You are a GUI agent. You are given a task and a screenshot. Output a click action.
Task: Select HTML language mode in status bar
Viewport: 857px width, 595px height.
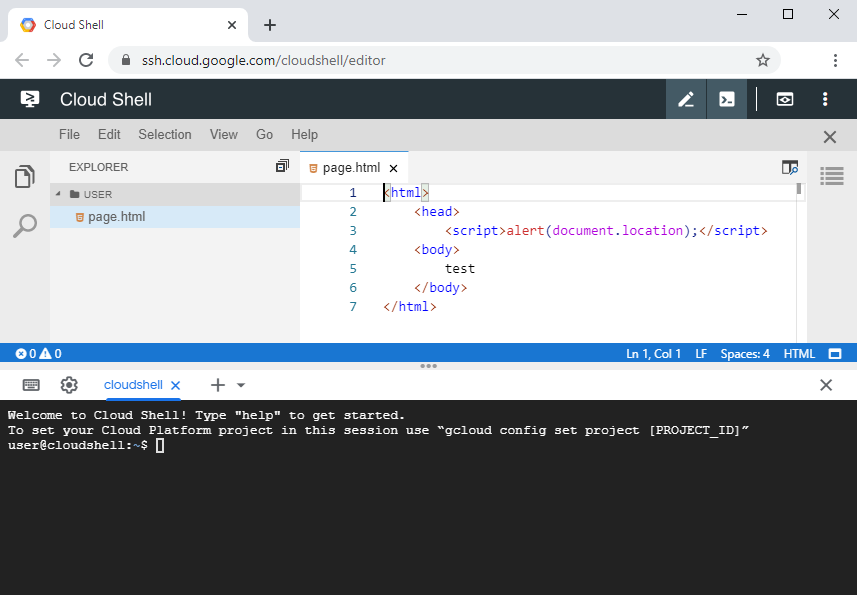pos(801,352)
